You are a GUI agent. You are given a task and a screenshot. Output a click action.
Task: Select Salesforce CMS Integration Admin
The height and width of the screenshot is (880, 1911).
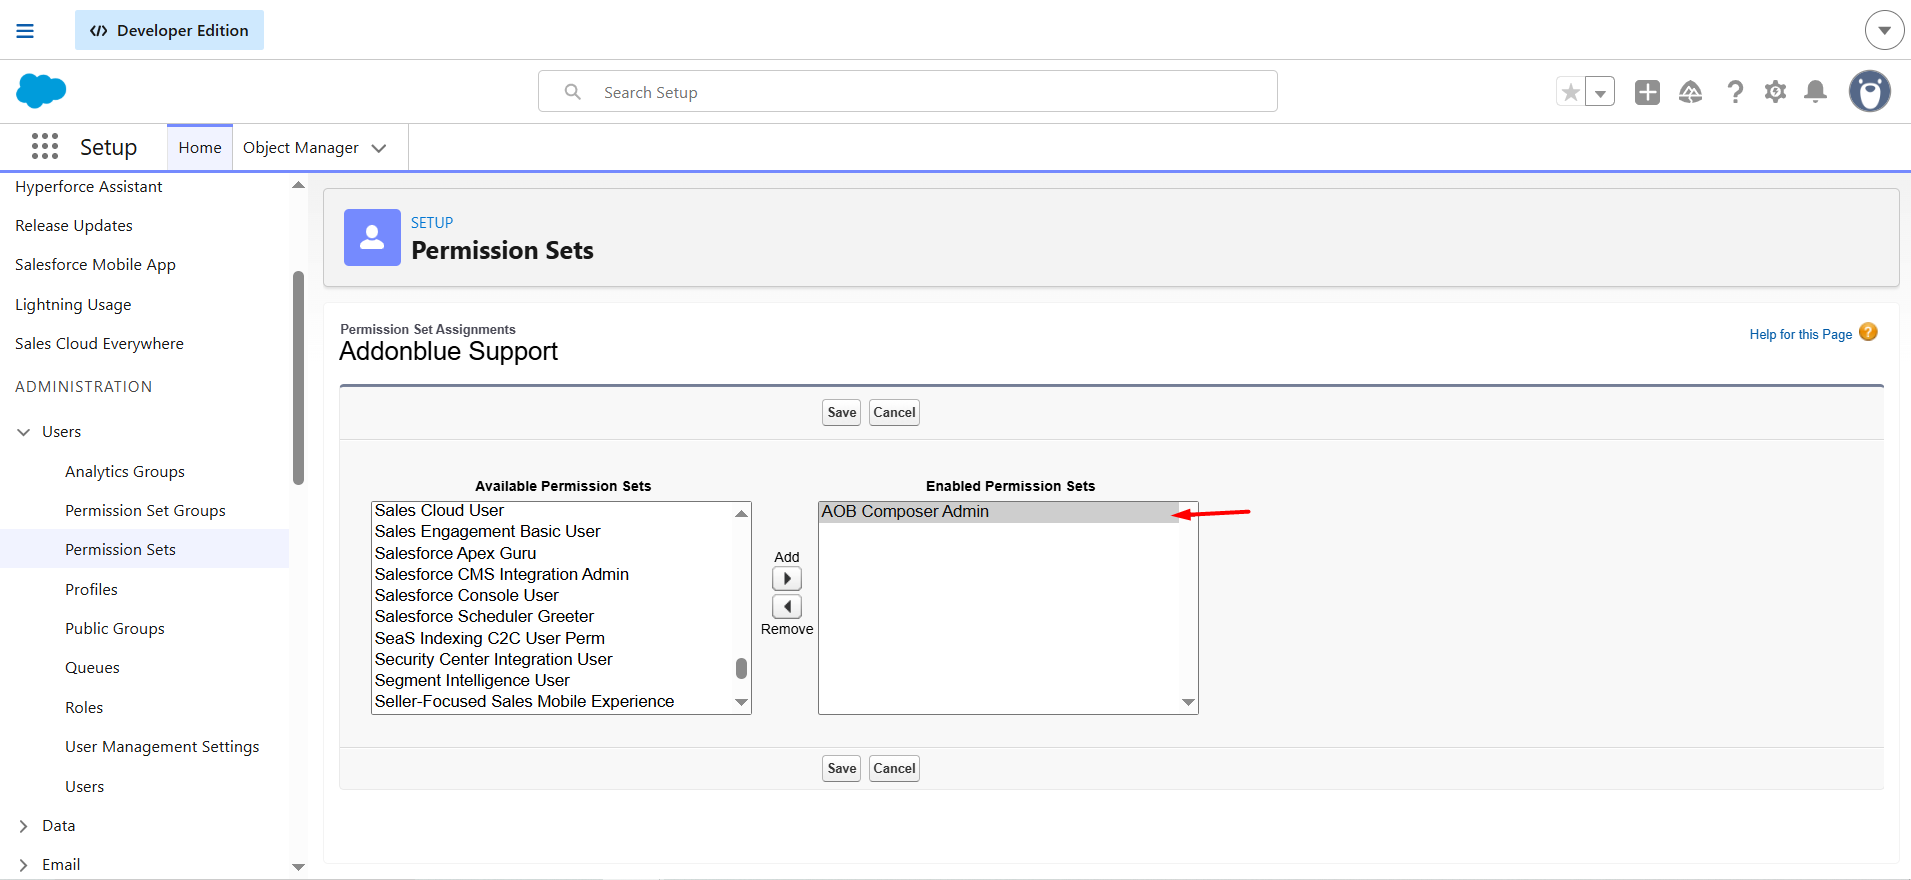click(552, 574)
